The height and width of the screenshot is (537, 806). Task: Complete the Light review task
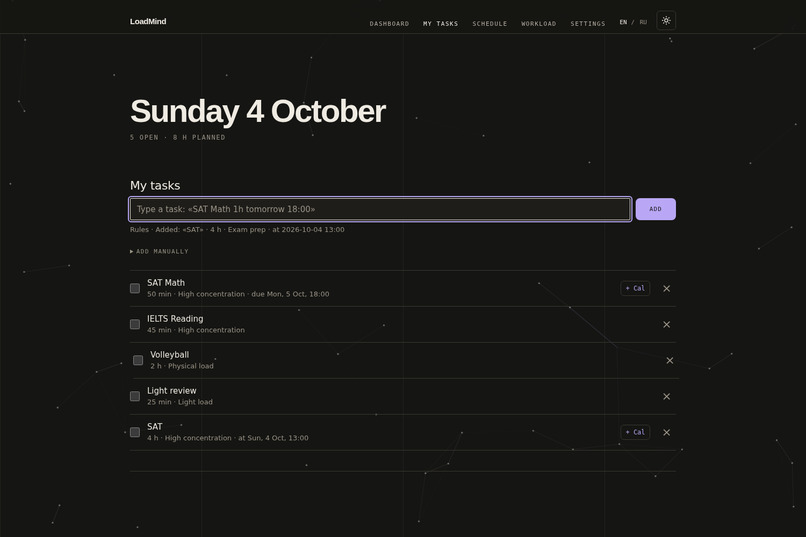(x=135, y=396)
